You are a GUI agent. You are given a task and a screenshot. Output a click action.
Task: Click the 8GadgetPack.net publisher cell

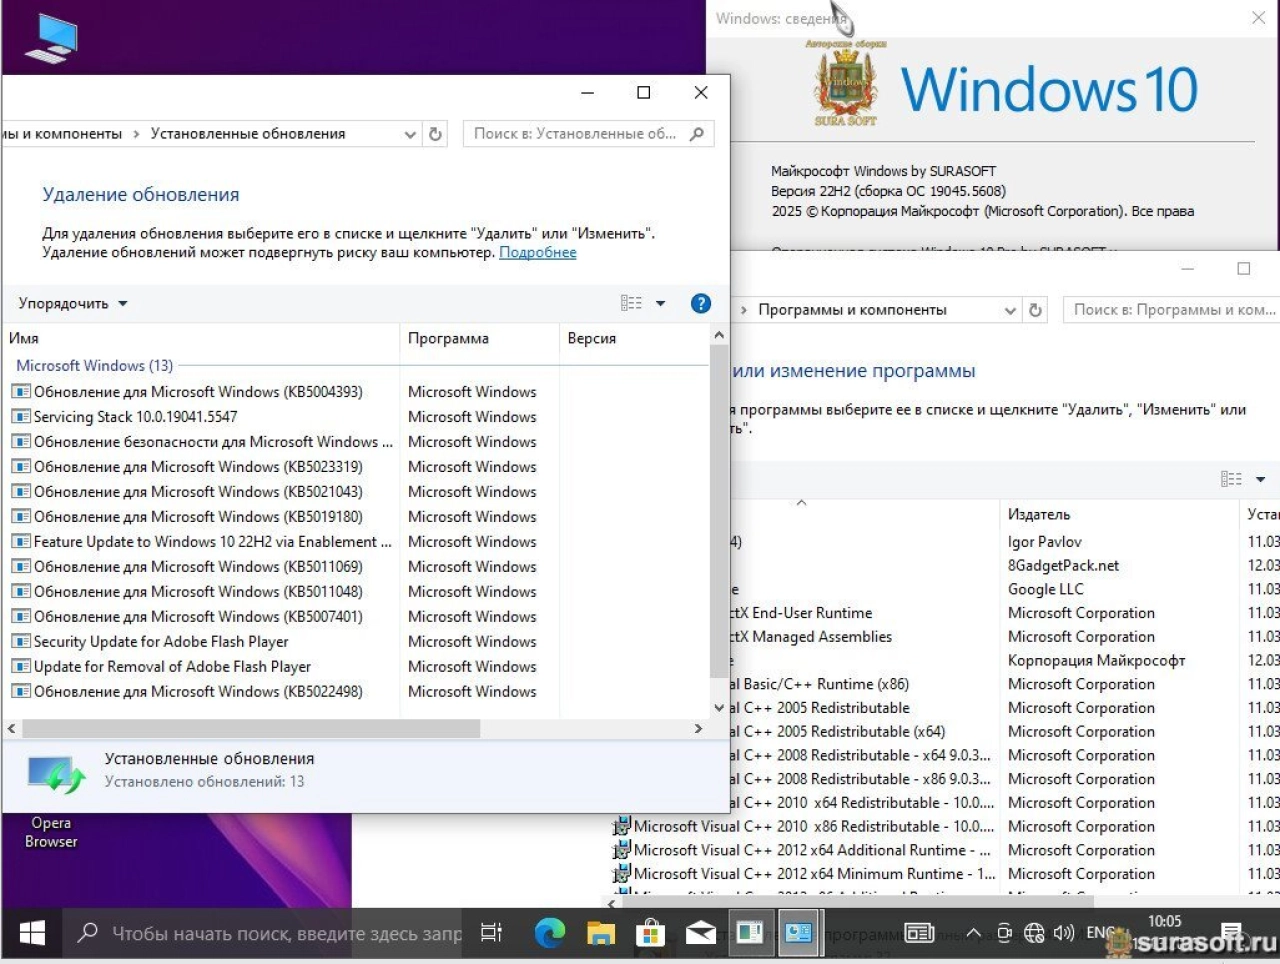tap(1063, 565)
